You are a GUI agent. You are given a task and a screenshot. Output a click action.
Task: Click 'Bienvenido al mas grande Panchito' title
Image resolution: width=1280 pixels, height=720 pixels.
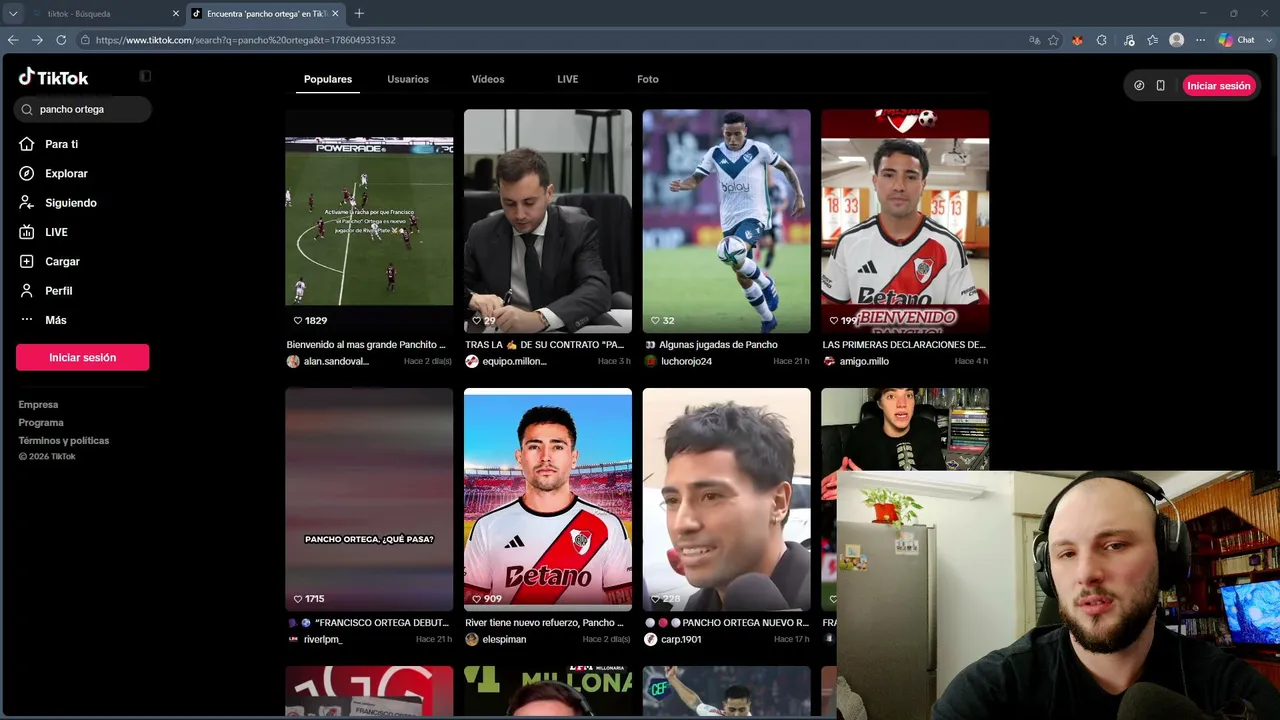click(x=366, y=345)
